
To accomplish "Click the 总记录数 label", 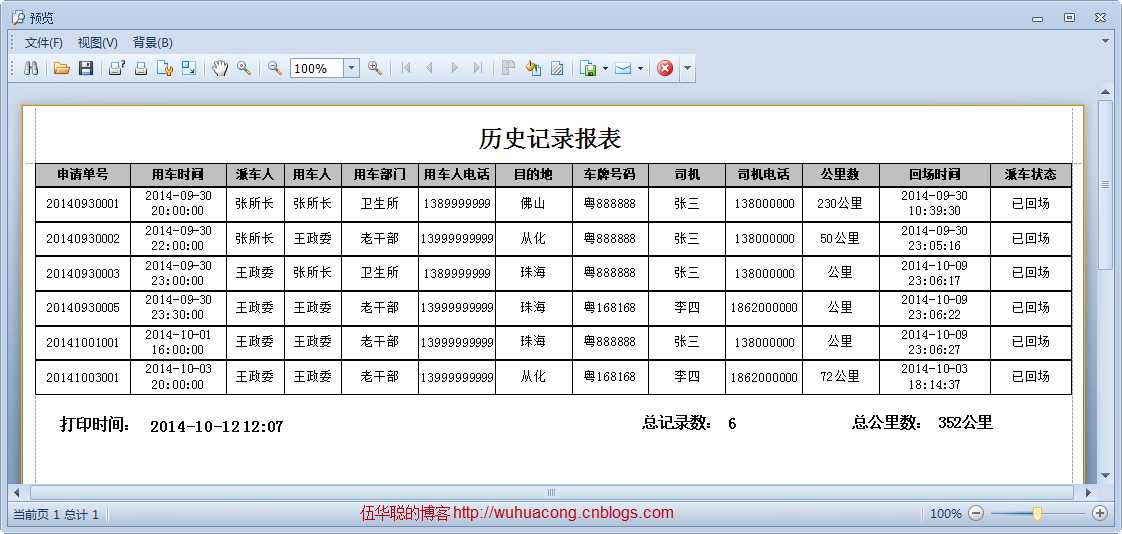I will [677, 423].
